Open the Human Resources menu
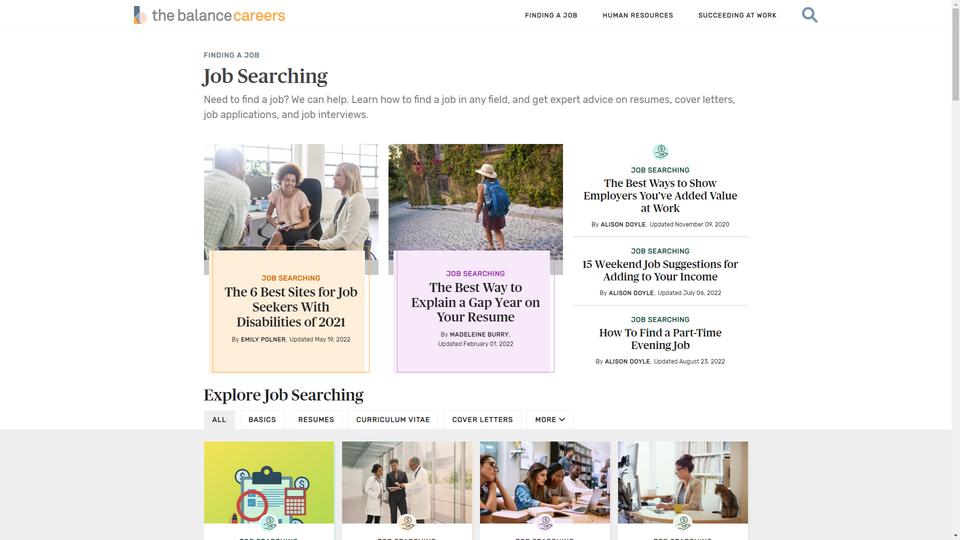This screenshot has height=540, width=960. [x=637, y=15]
